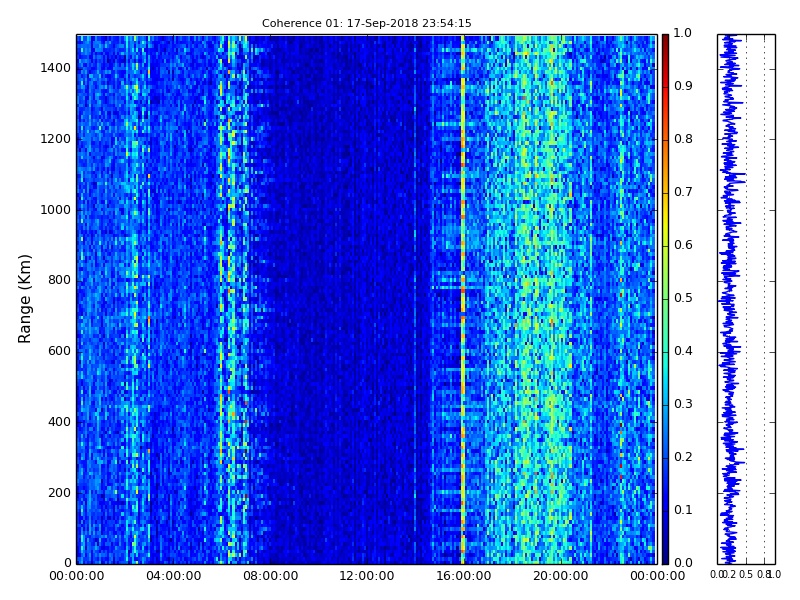The image size is (800, 600).
Task: Click the 16:00:00 time axis label
Action: point(464,576)
